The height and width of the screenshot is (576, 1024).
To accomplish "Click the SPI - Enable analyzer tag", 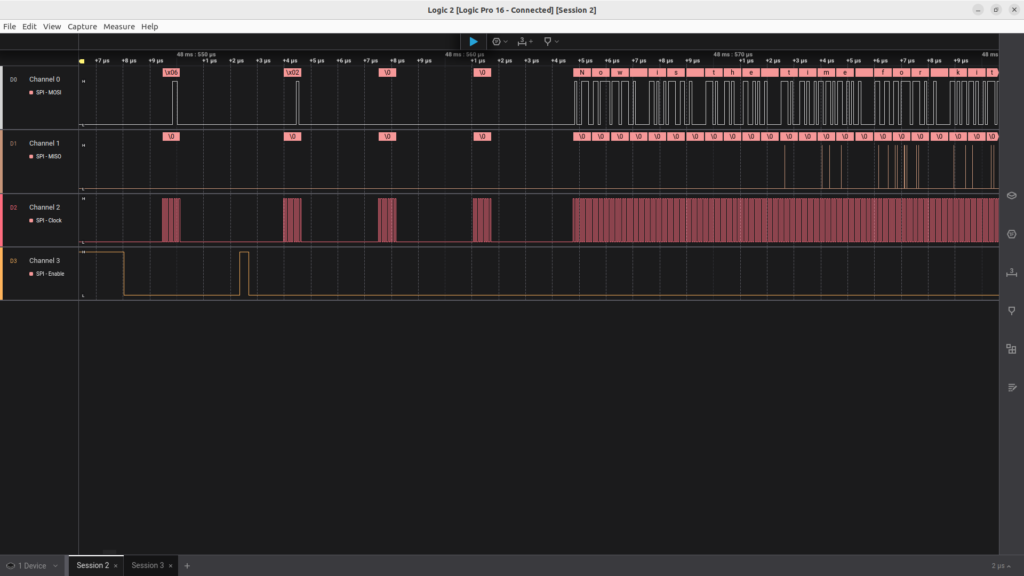I will [x=47, y=274].
